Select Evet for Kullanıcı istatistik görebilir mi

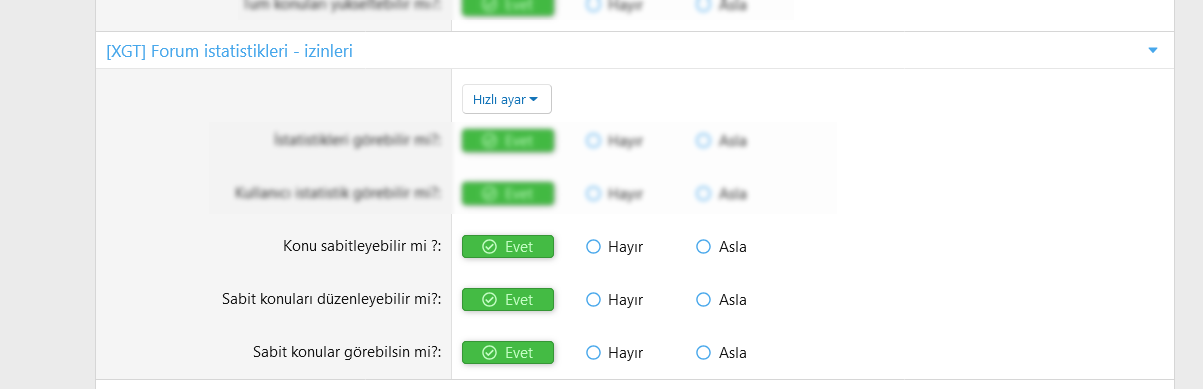[507, 193]
